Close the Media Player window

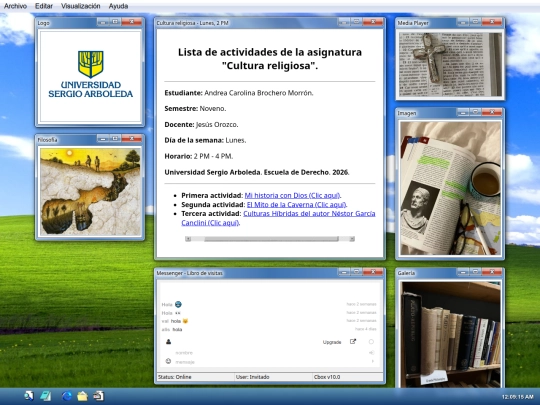coord(492,22)
